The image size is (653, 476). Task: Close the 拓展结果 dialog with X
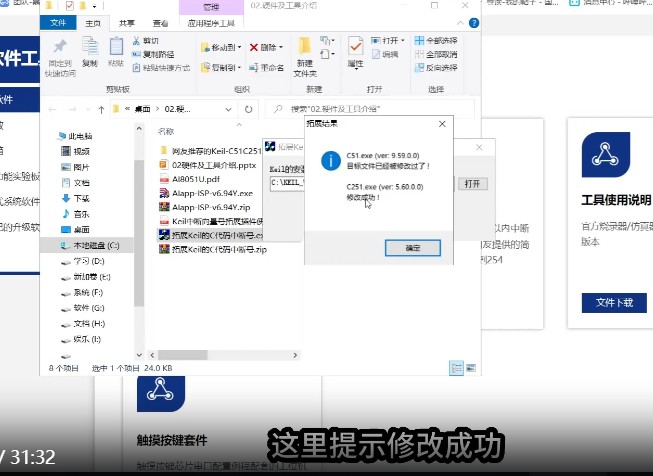pyautogui.click(x=442, y=124)
